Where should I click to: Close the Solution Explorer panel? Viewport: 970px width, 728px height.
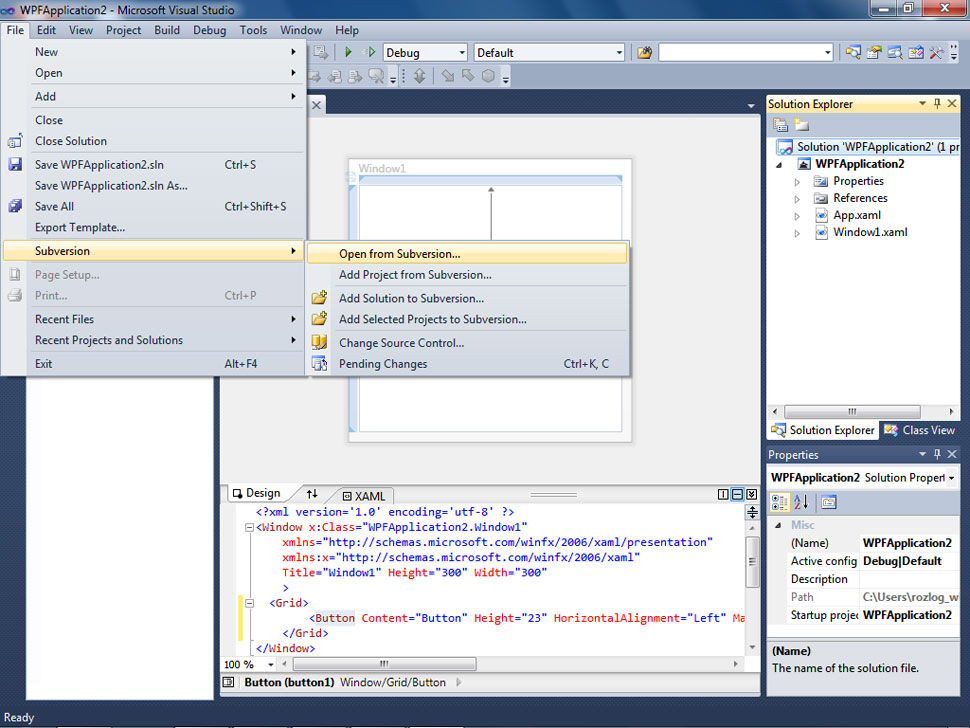click(x=952, y=104)
